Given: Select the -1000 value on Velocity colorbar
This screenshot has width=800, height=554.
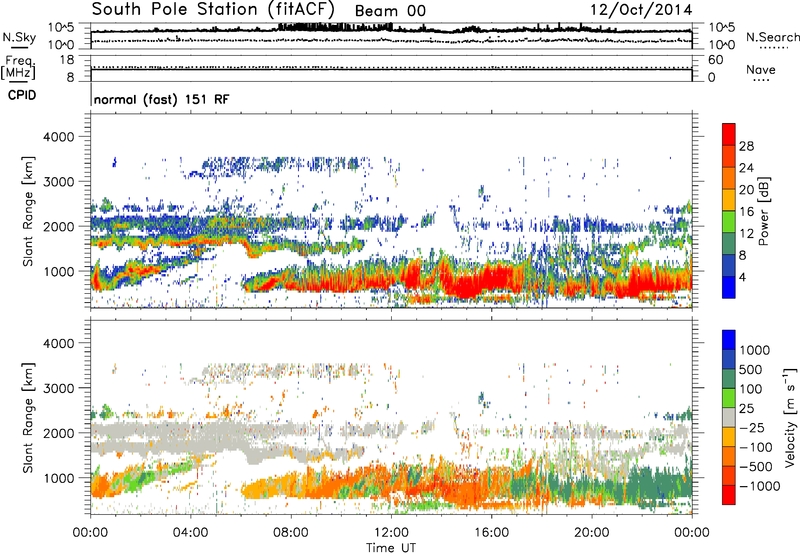Looking at the screenshot, I should (759, 486).
